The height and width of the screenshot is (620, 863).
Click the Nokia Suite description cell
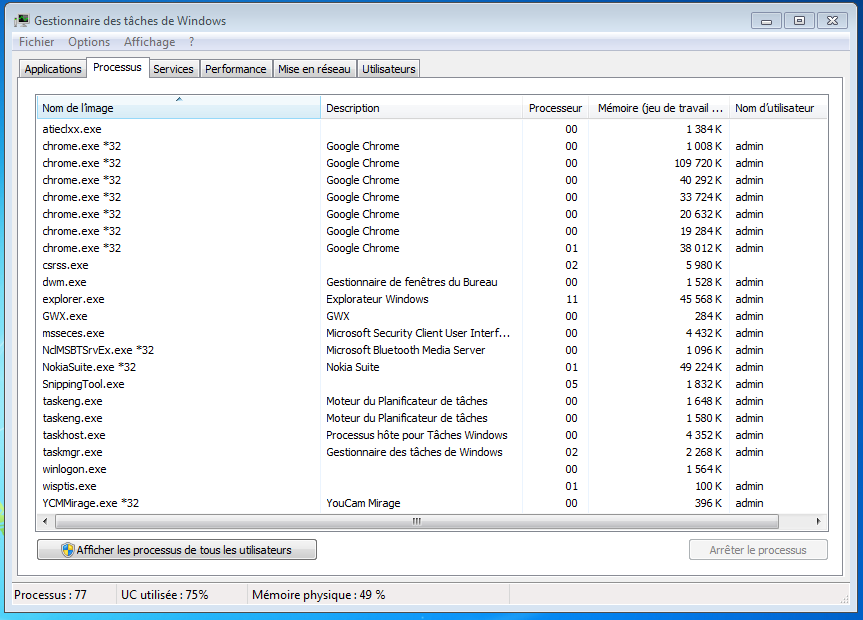coord(353,367)
